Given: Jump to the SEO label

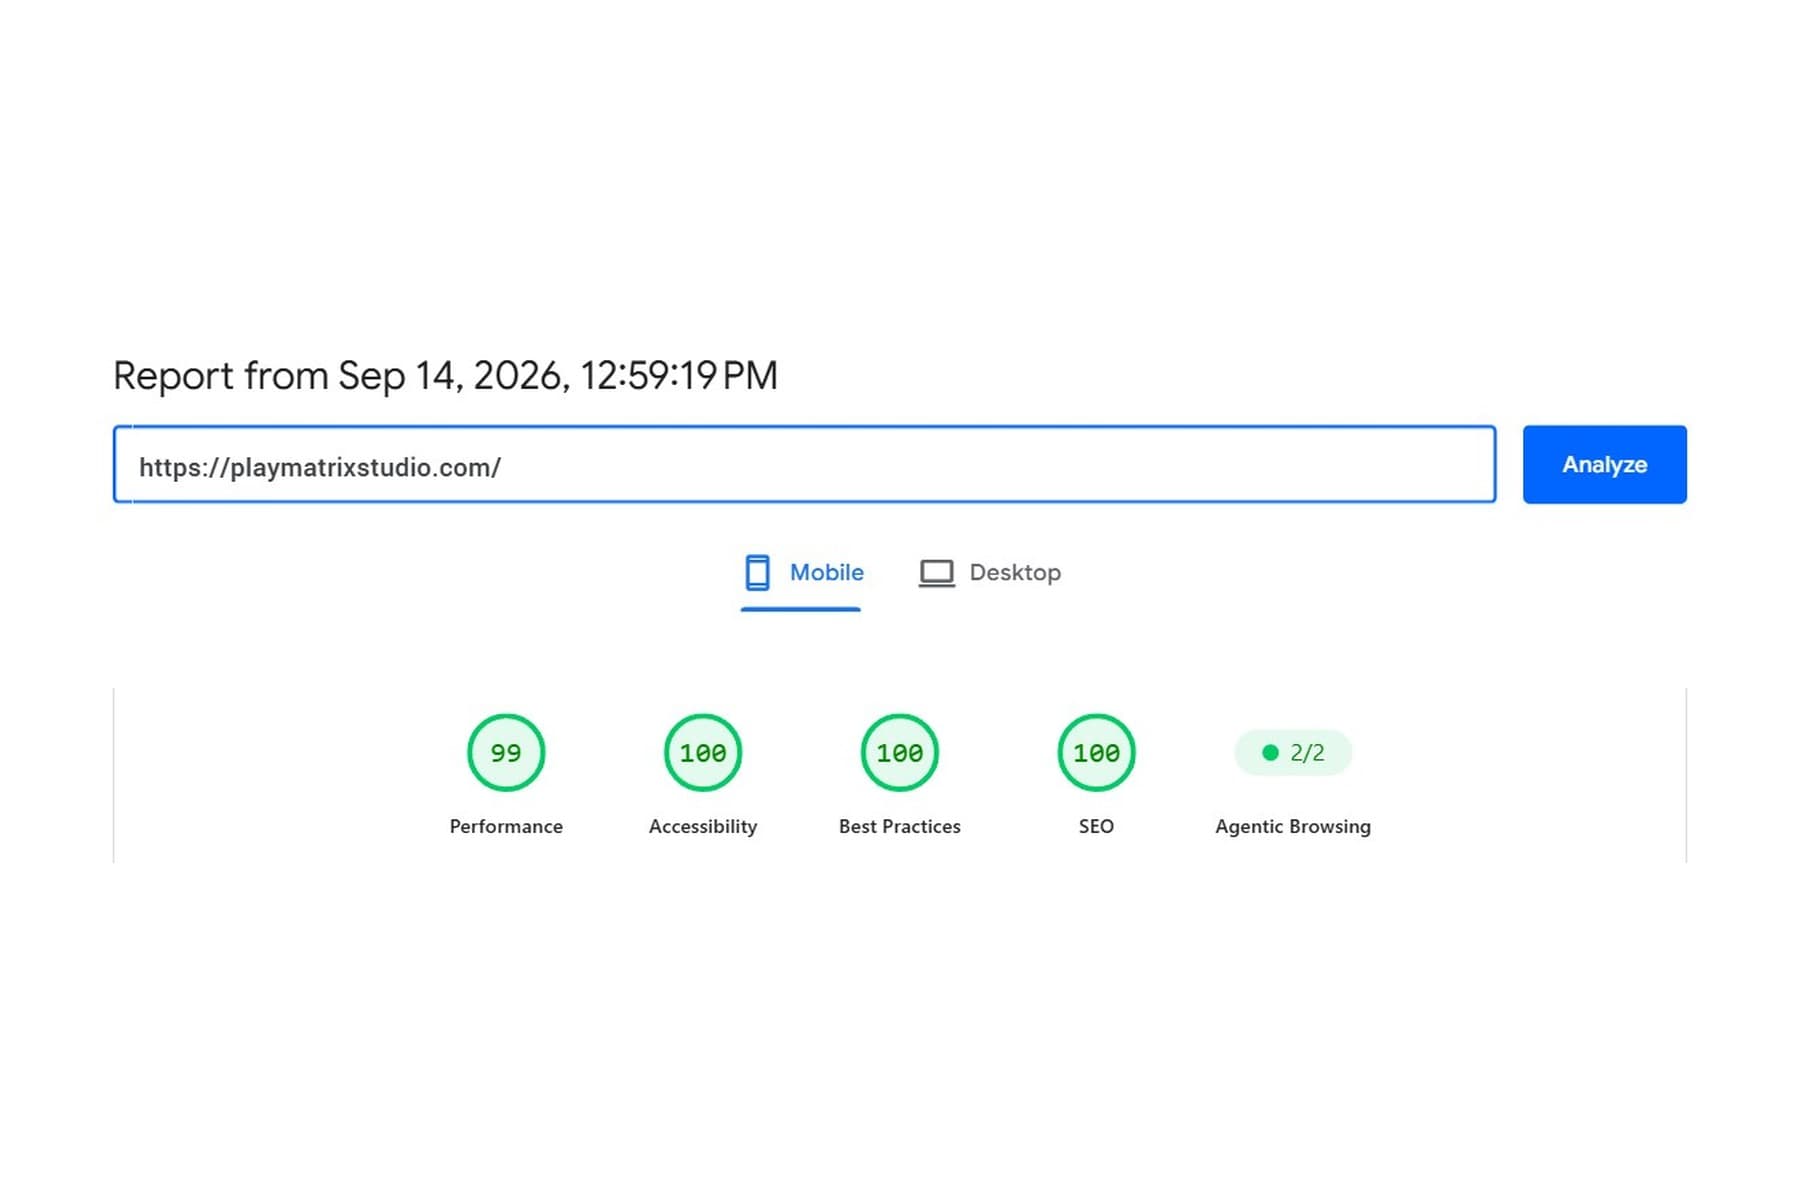Looking at the screenshot, I should 1096,826.
